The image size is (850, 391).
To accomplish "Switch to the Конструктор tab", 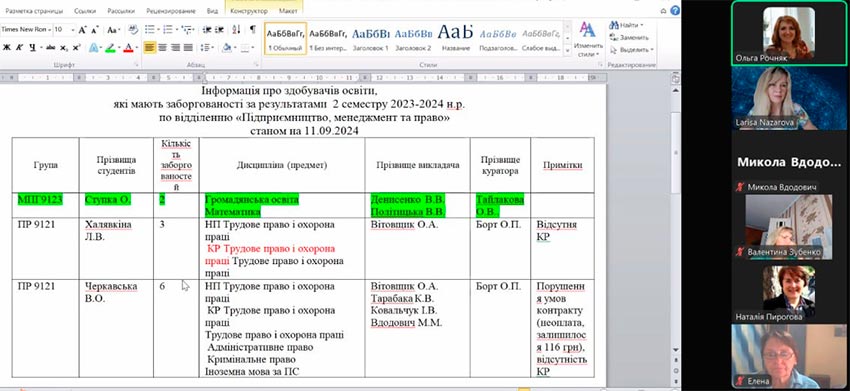I will click(x=249, y=11).
